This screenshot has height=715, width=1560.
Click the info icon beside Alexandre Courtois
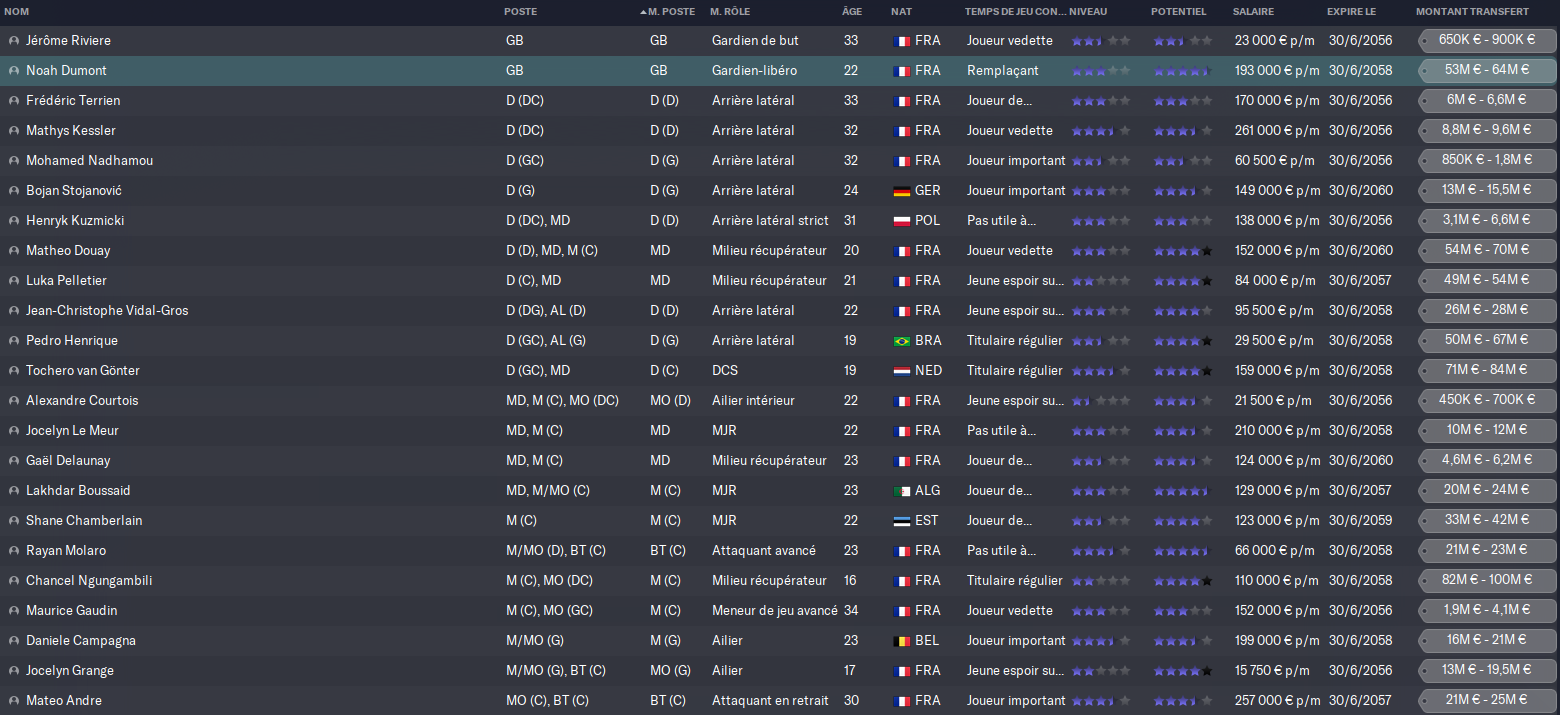pos(14,401)
